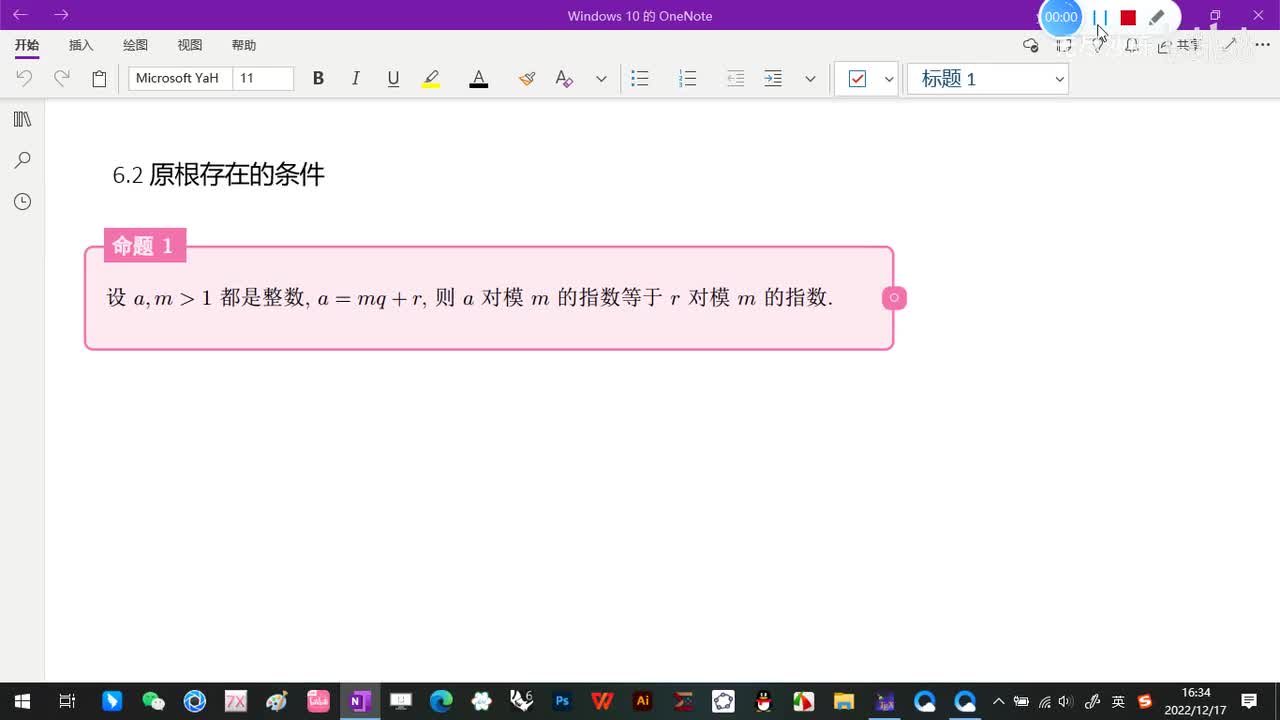Viewport: 1280px width, 720px height.
Task: Apply yellow text highlight color
Action: pyautogui.click(x=431, y=78)
